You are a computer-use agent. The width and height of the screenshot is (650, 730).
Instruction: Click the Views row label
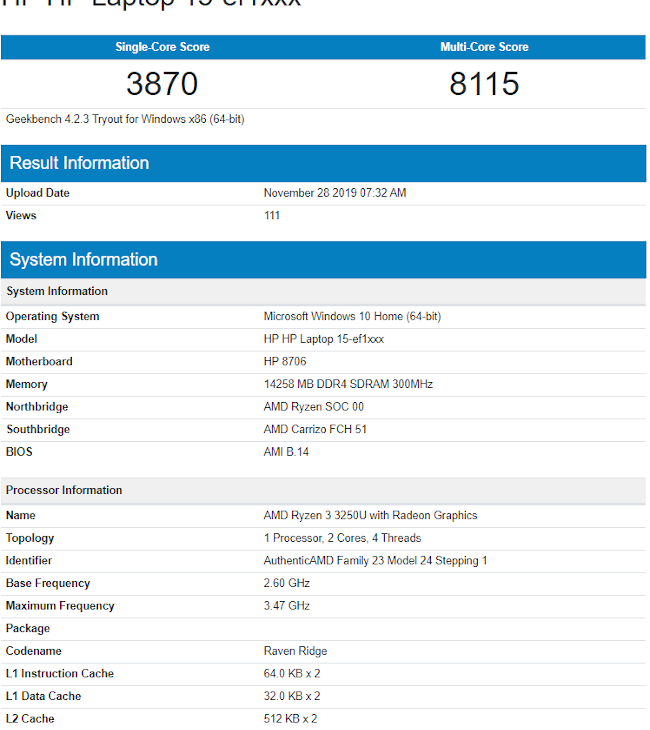[21, 216]
